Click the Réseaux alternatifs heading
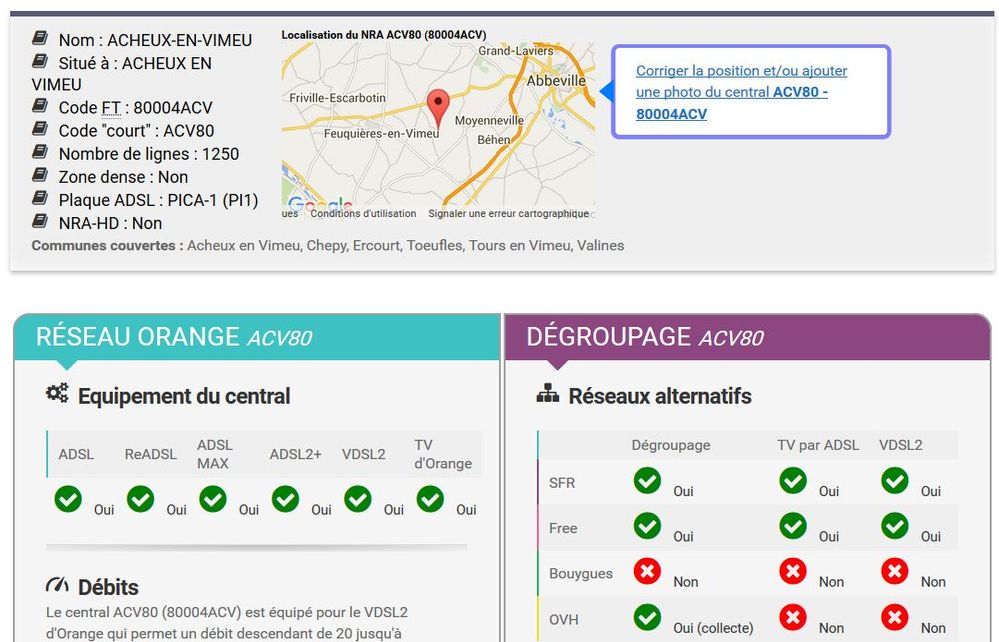This screenshot has width=999, height=642. [x=660, y=396]
